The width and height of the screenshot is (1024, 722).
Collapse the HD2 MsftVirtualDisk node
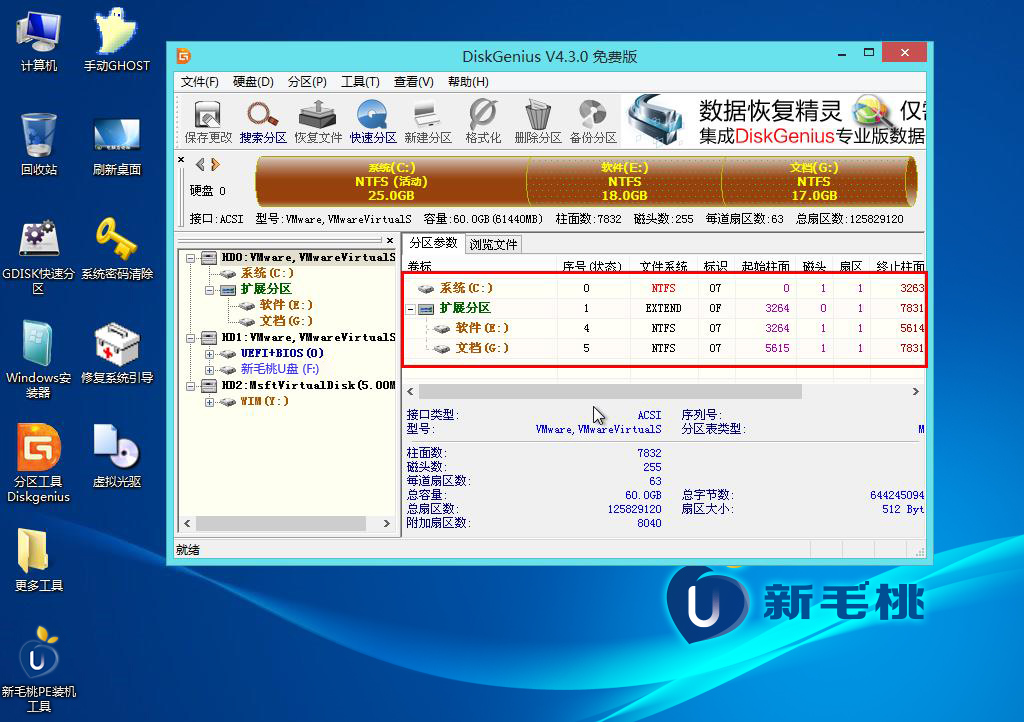[x=190, y=386]
